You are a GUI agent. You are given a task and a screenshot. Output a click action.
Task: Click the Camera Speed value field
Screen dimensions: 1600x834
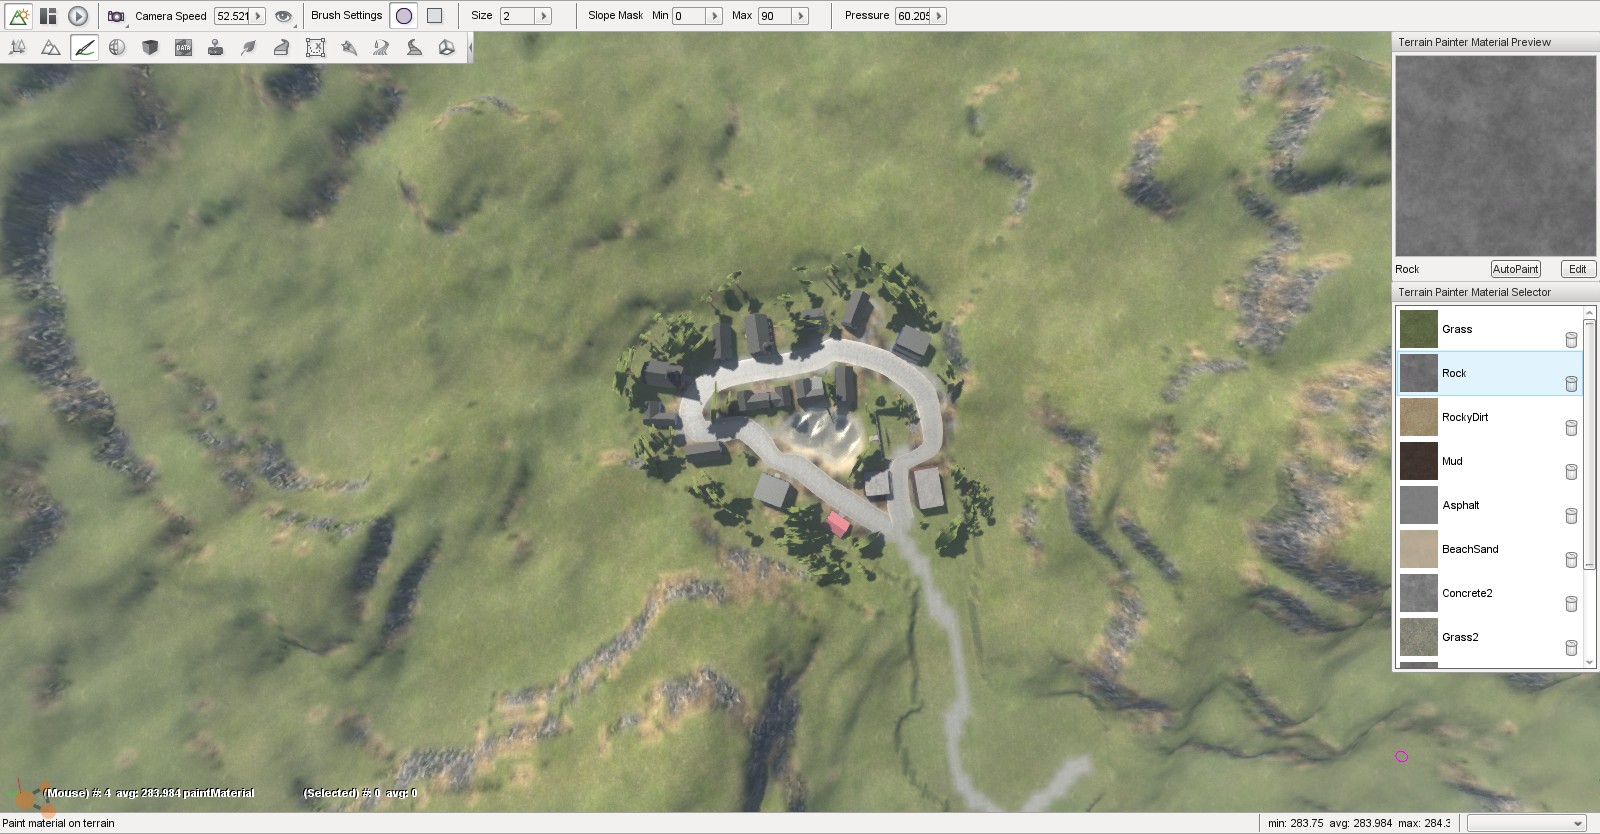(232, 16)
